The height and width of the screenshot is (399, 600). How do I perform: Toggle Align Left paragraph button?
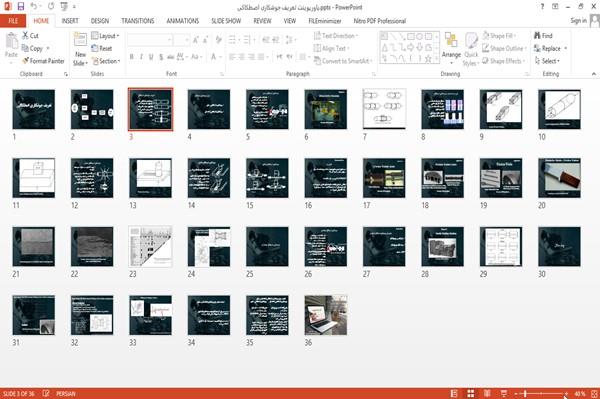click(232, 57)
